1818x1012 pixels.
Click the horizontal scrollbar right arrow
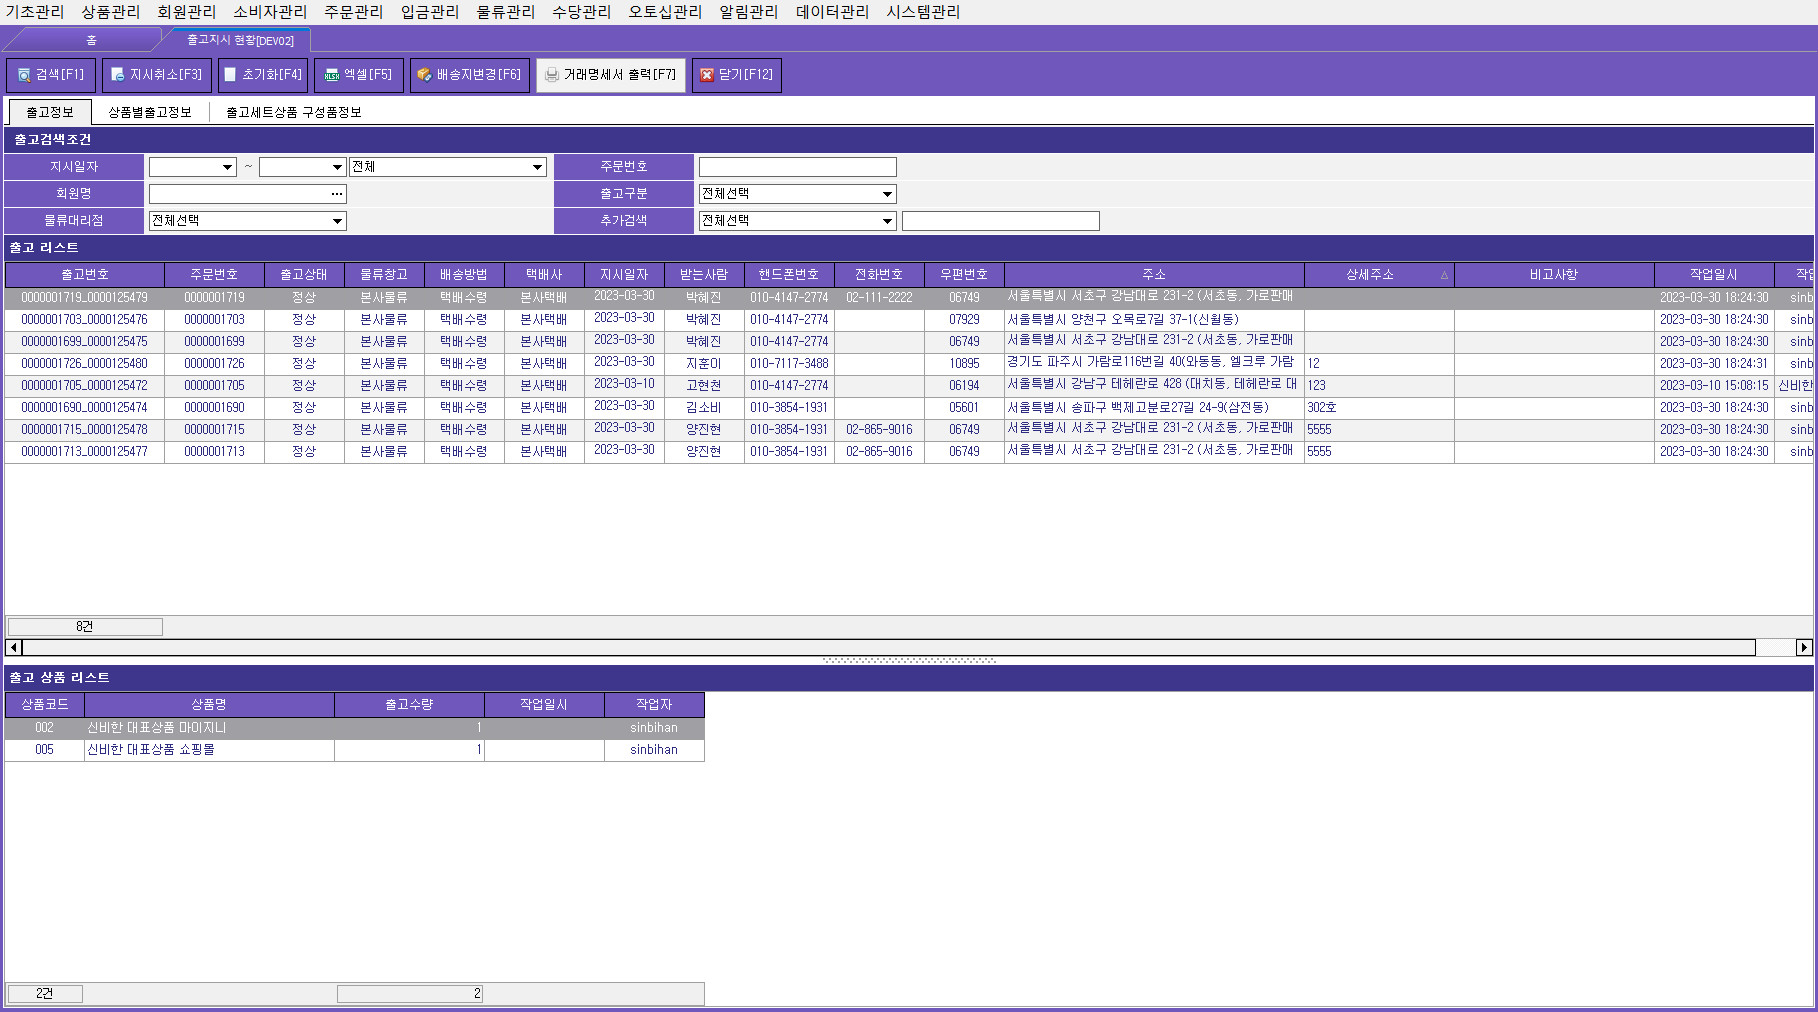click(1804, 647)
